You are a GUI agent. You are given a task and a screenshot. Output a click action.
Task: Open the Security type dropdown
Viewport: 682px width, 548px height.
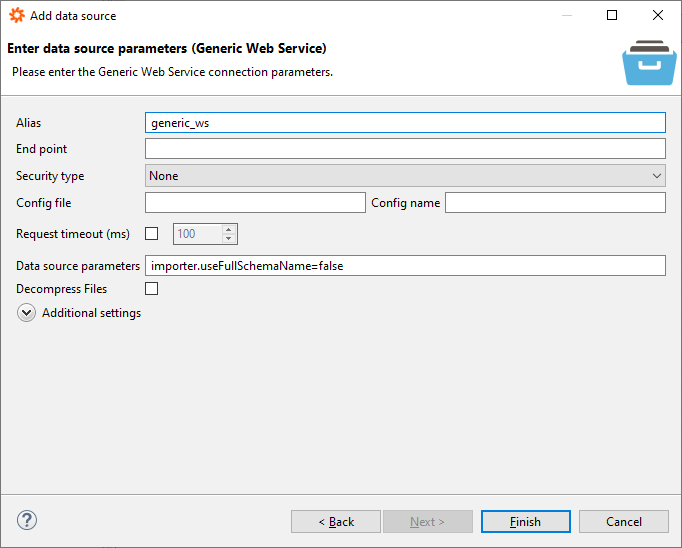point(405,176)
